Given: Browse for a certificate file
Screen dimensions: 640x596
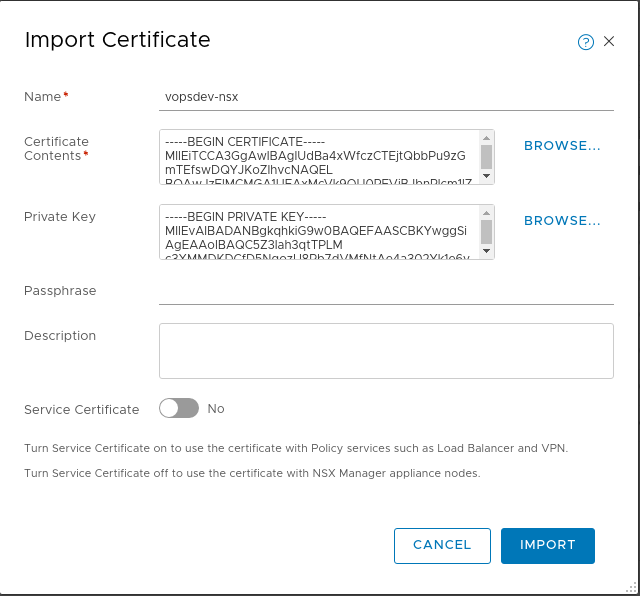Looking at the screenshot, I should point(562,146).
